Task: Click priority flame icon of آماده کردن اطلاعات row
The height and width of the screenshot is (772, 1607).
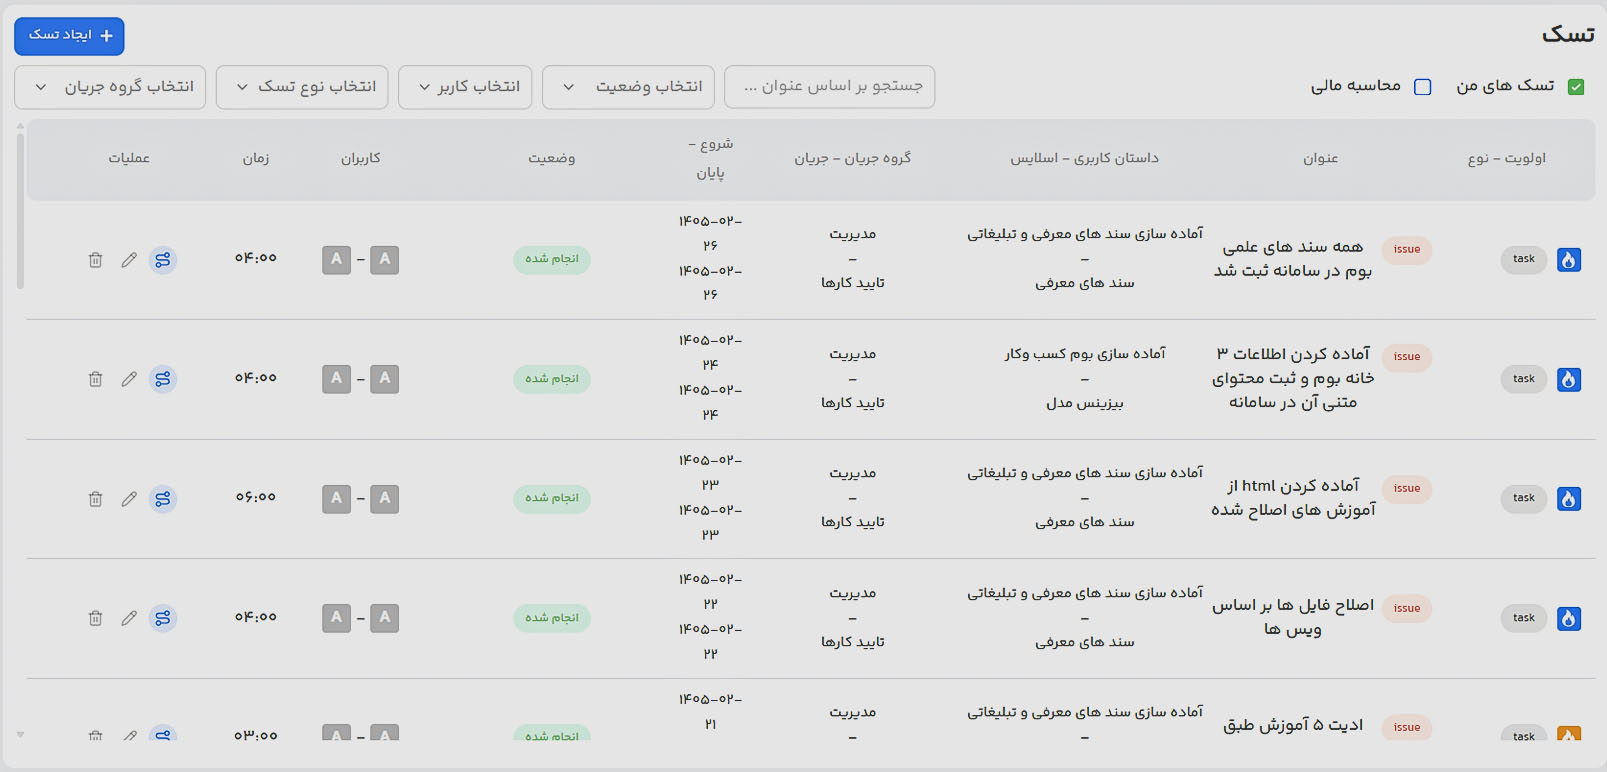Action: pos(1569,379)
